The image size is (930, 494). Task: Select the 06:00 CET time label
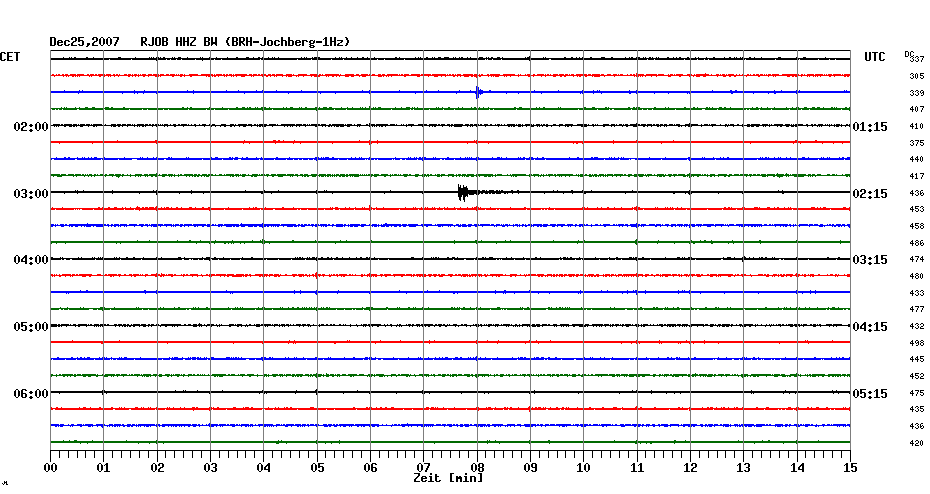[x=31, y=394]
